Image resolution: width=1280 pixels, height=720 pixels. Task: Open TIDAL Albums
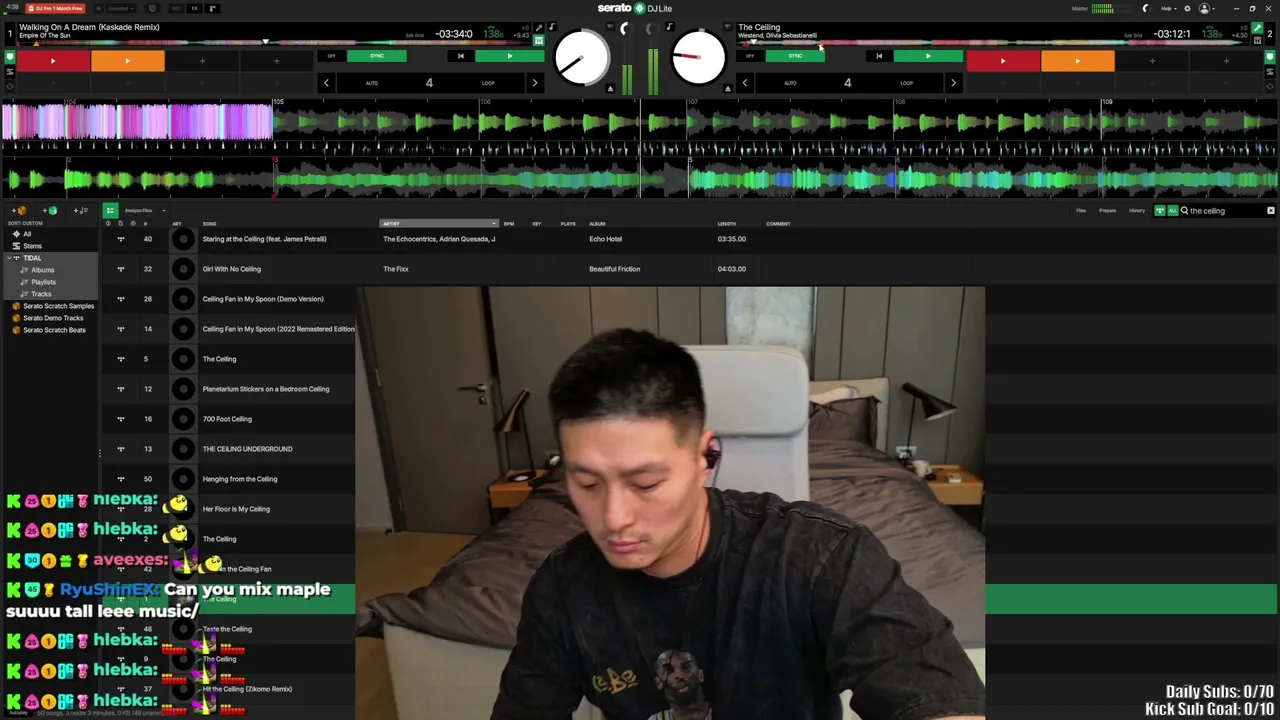[42, 270]
